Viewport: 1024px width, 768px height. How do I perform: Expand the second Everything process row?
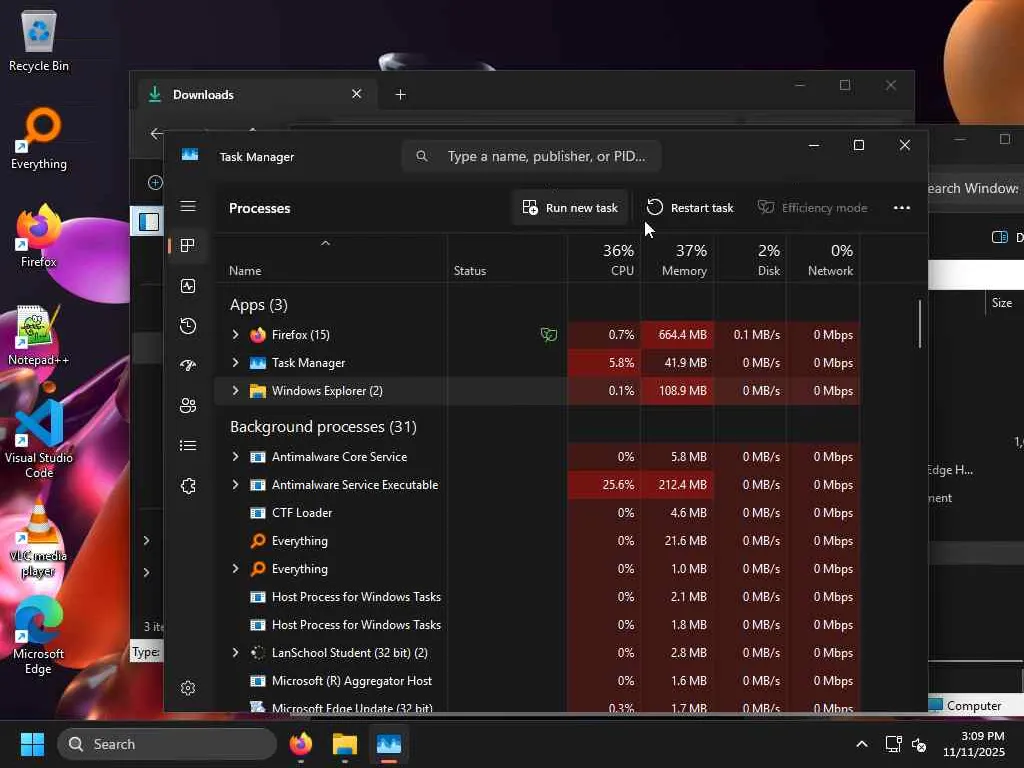235,569
